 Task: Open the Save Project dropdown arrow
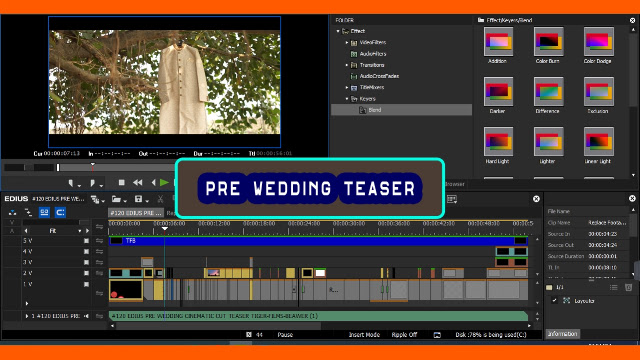pyautogui.click(x=147, y=201)
